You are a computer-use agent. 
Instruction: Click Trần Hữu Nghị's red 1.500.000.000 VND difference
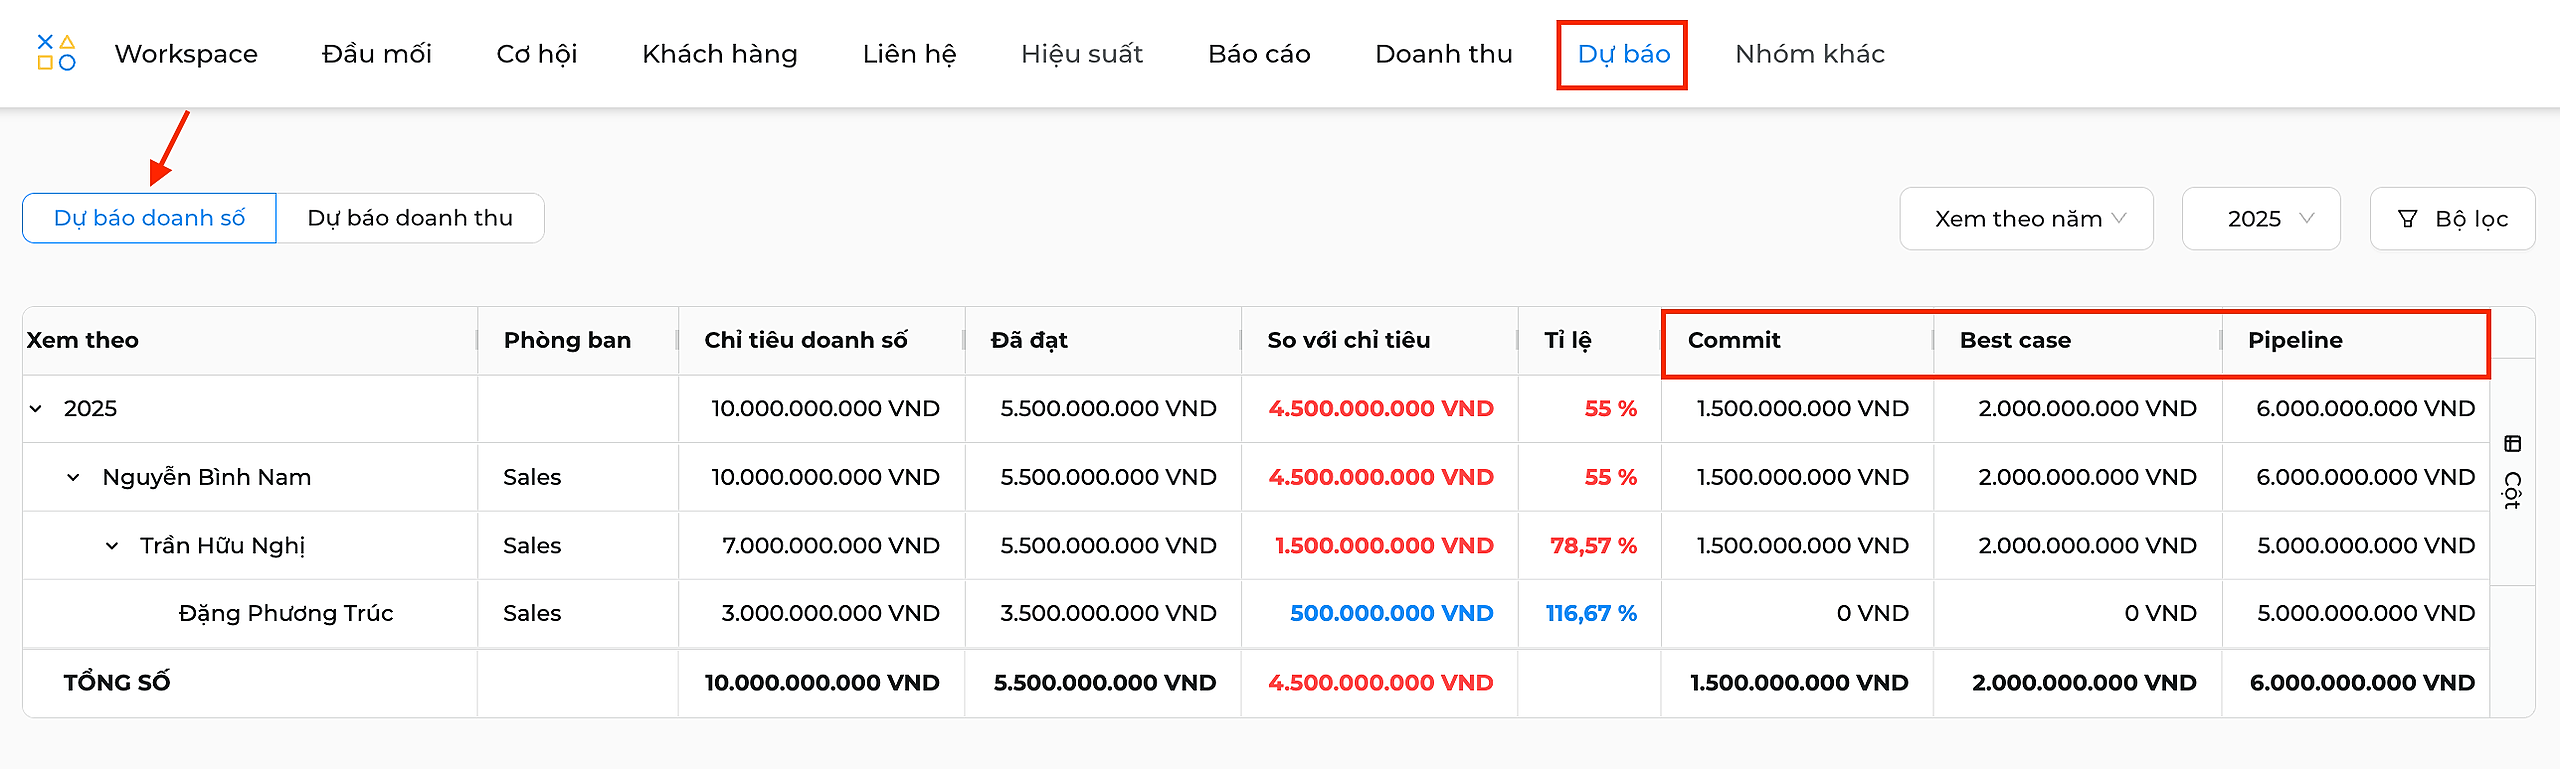(x=1384, y=546)
